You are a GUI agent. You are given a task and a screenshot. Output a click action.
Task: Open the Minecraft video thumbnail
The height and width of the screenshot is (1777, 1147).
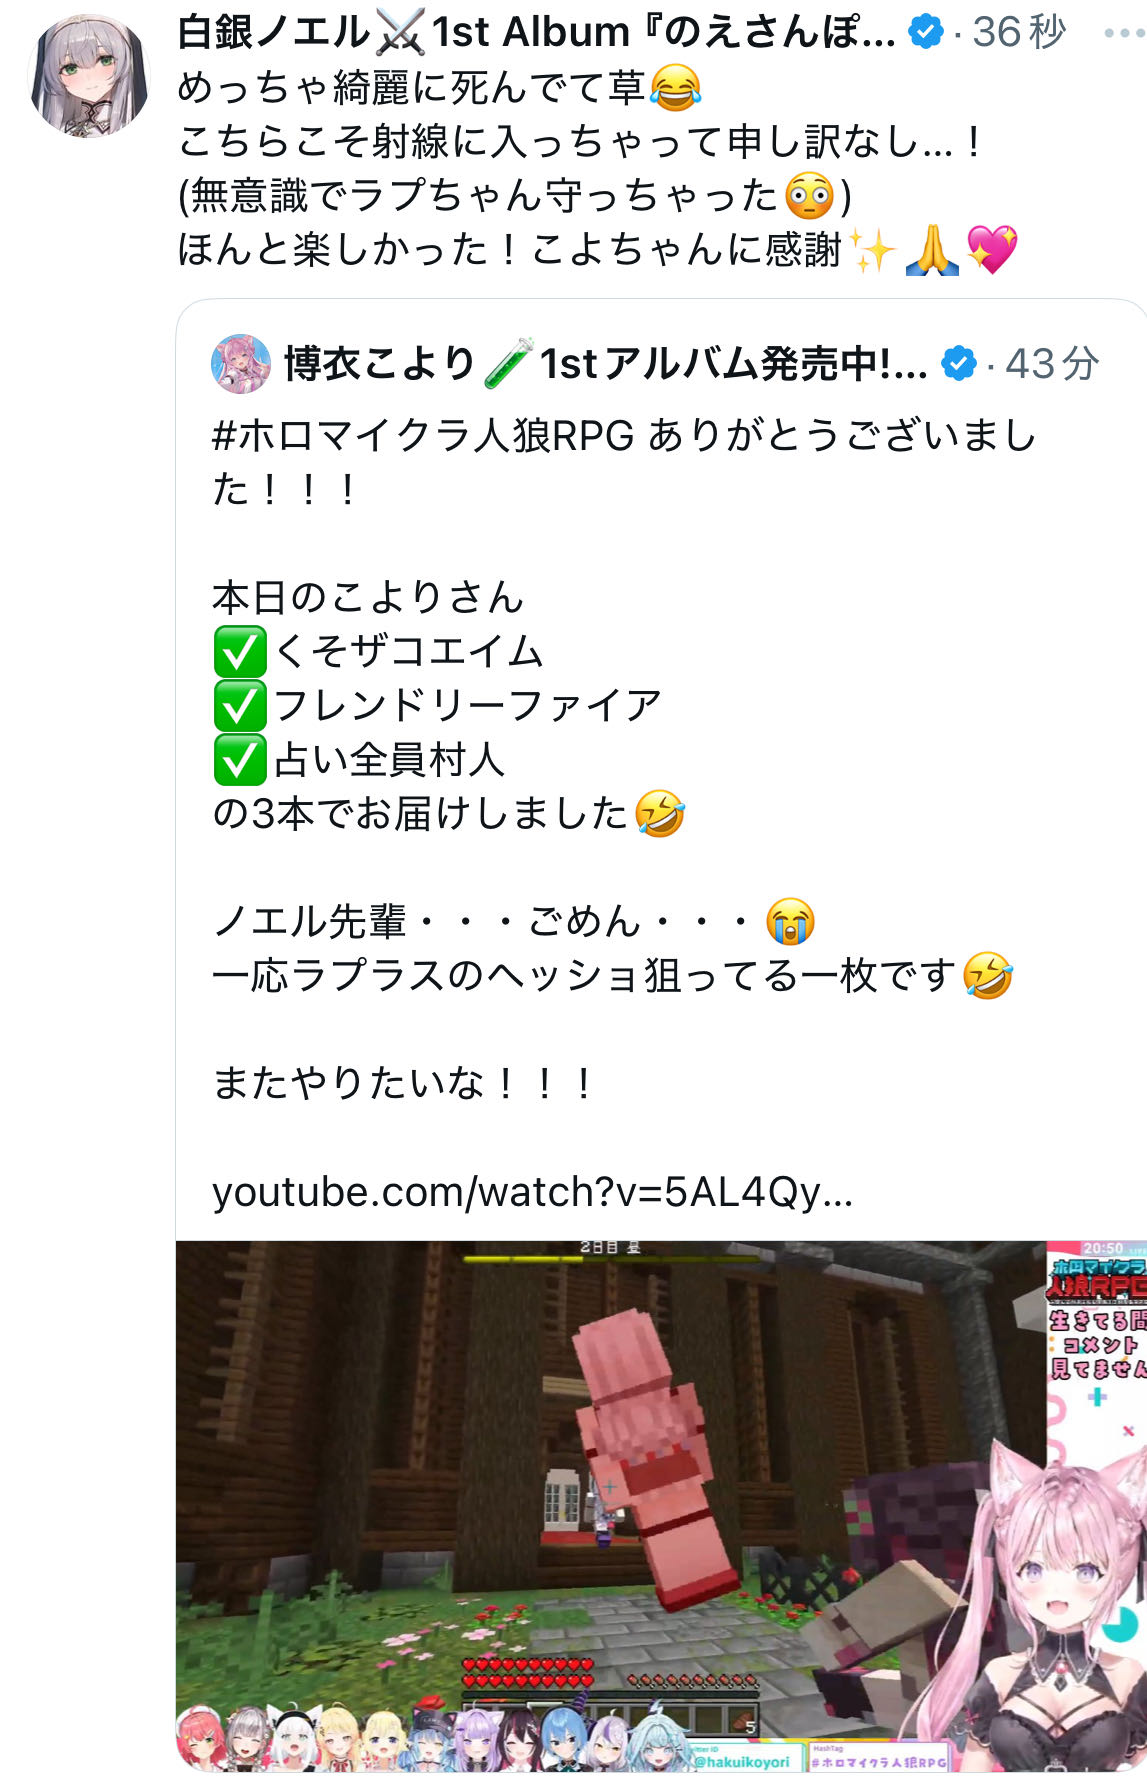click(x=661, y=1506)
